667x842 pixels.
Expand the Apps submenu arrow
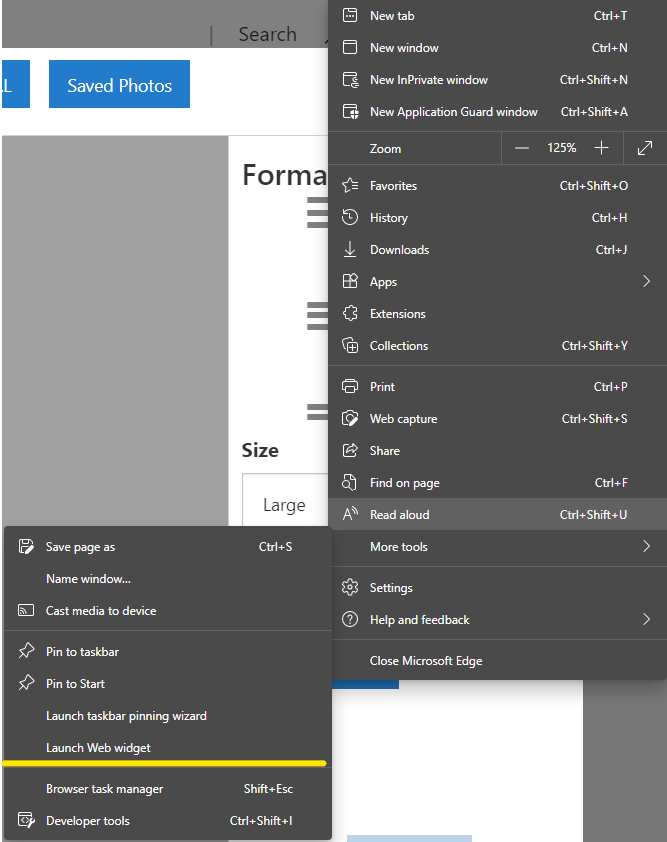click(x=646, y=282)
